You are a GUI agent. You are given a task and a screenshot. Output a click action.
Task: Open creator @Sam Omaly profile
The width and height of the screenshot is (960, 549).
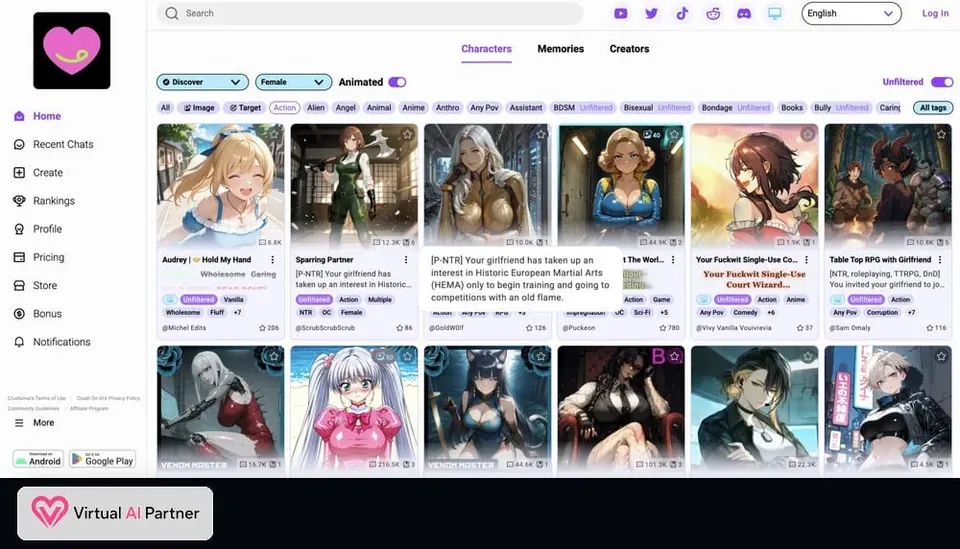(x=850, y=328)
